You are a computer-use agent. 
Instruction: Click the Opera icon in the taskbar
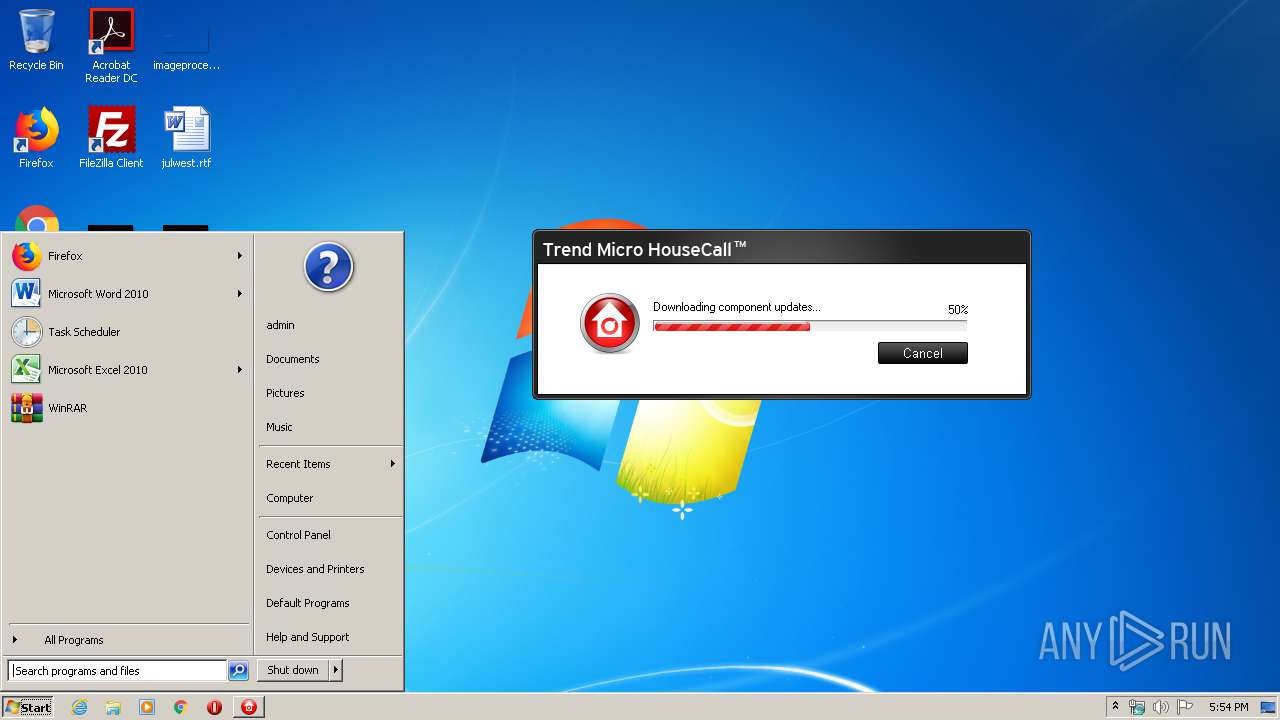214,707
